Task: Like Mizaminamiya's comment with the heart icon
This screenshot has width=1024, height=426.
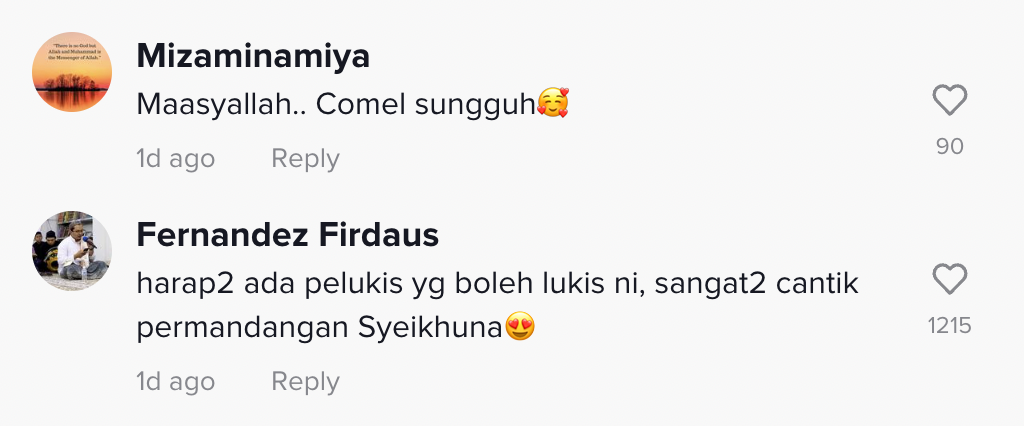Action: point(949,100)
